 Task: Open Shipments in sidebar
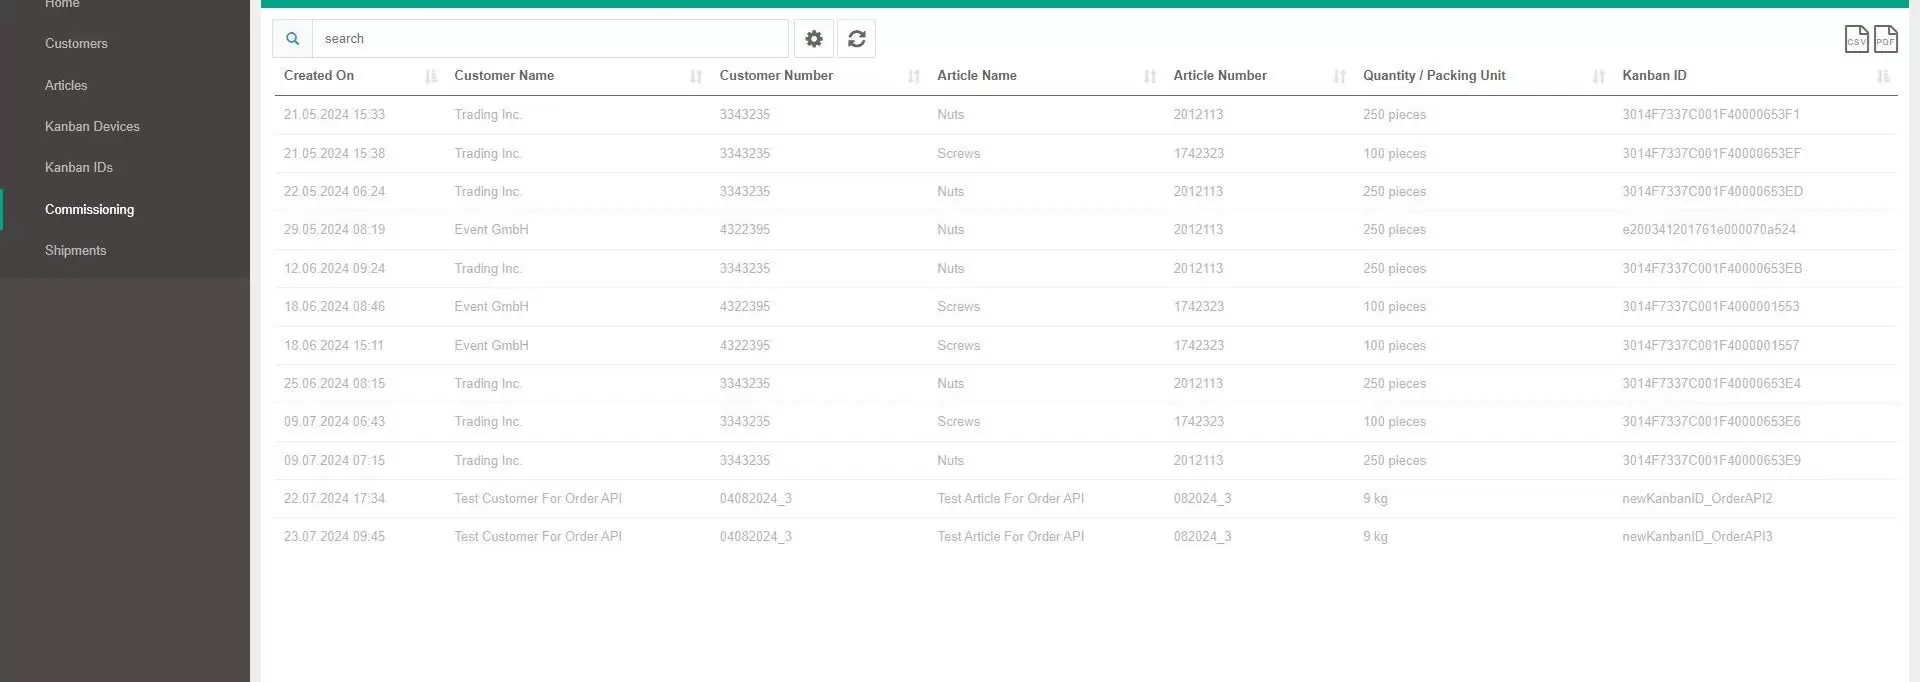pos(75,250)
